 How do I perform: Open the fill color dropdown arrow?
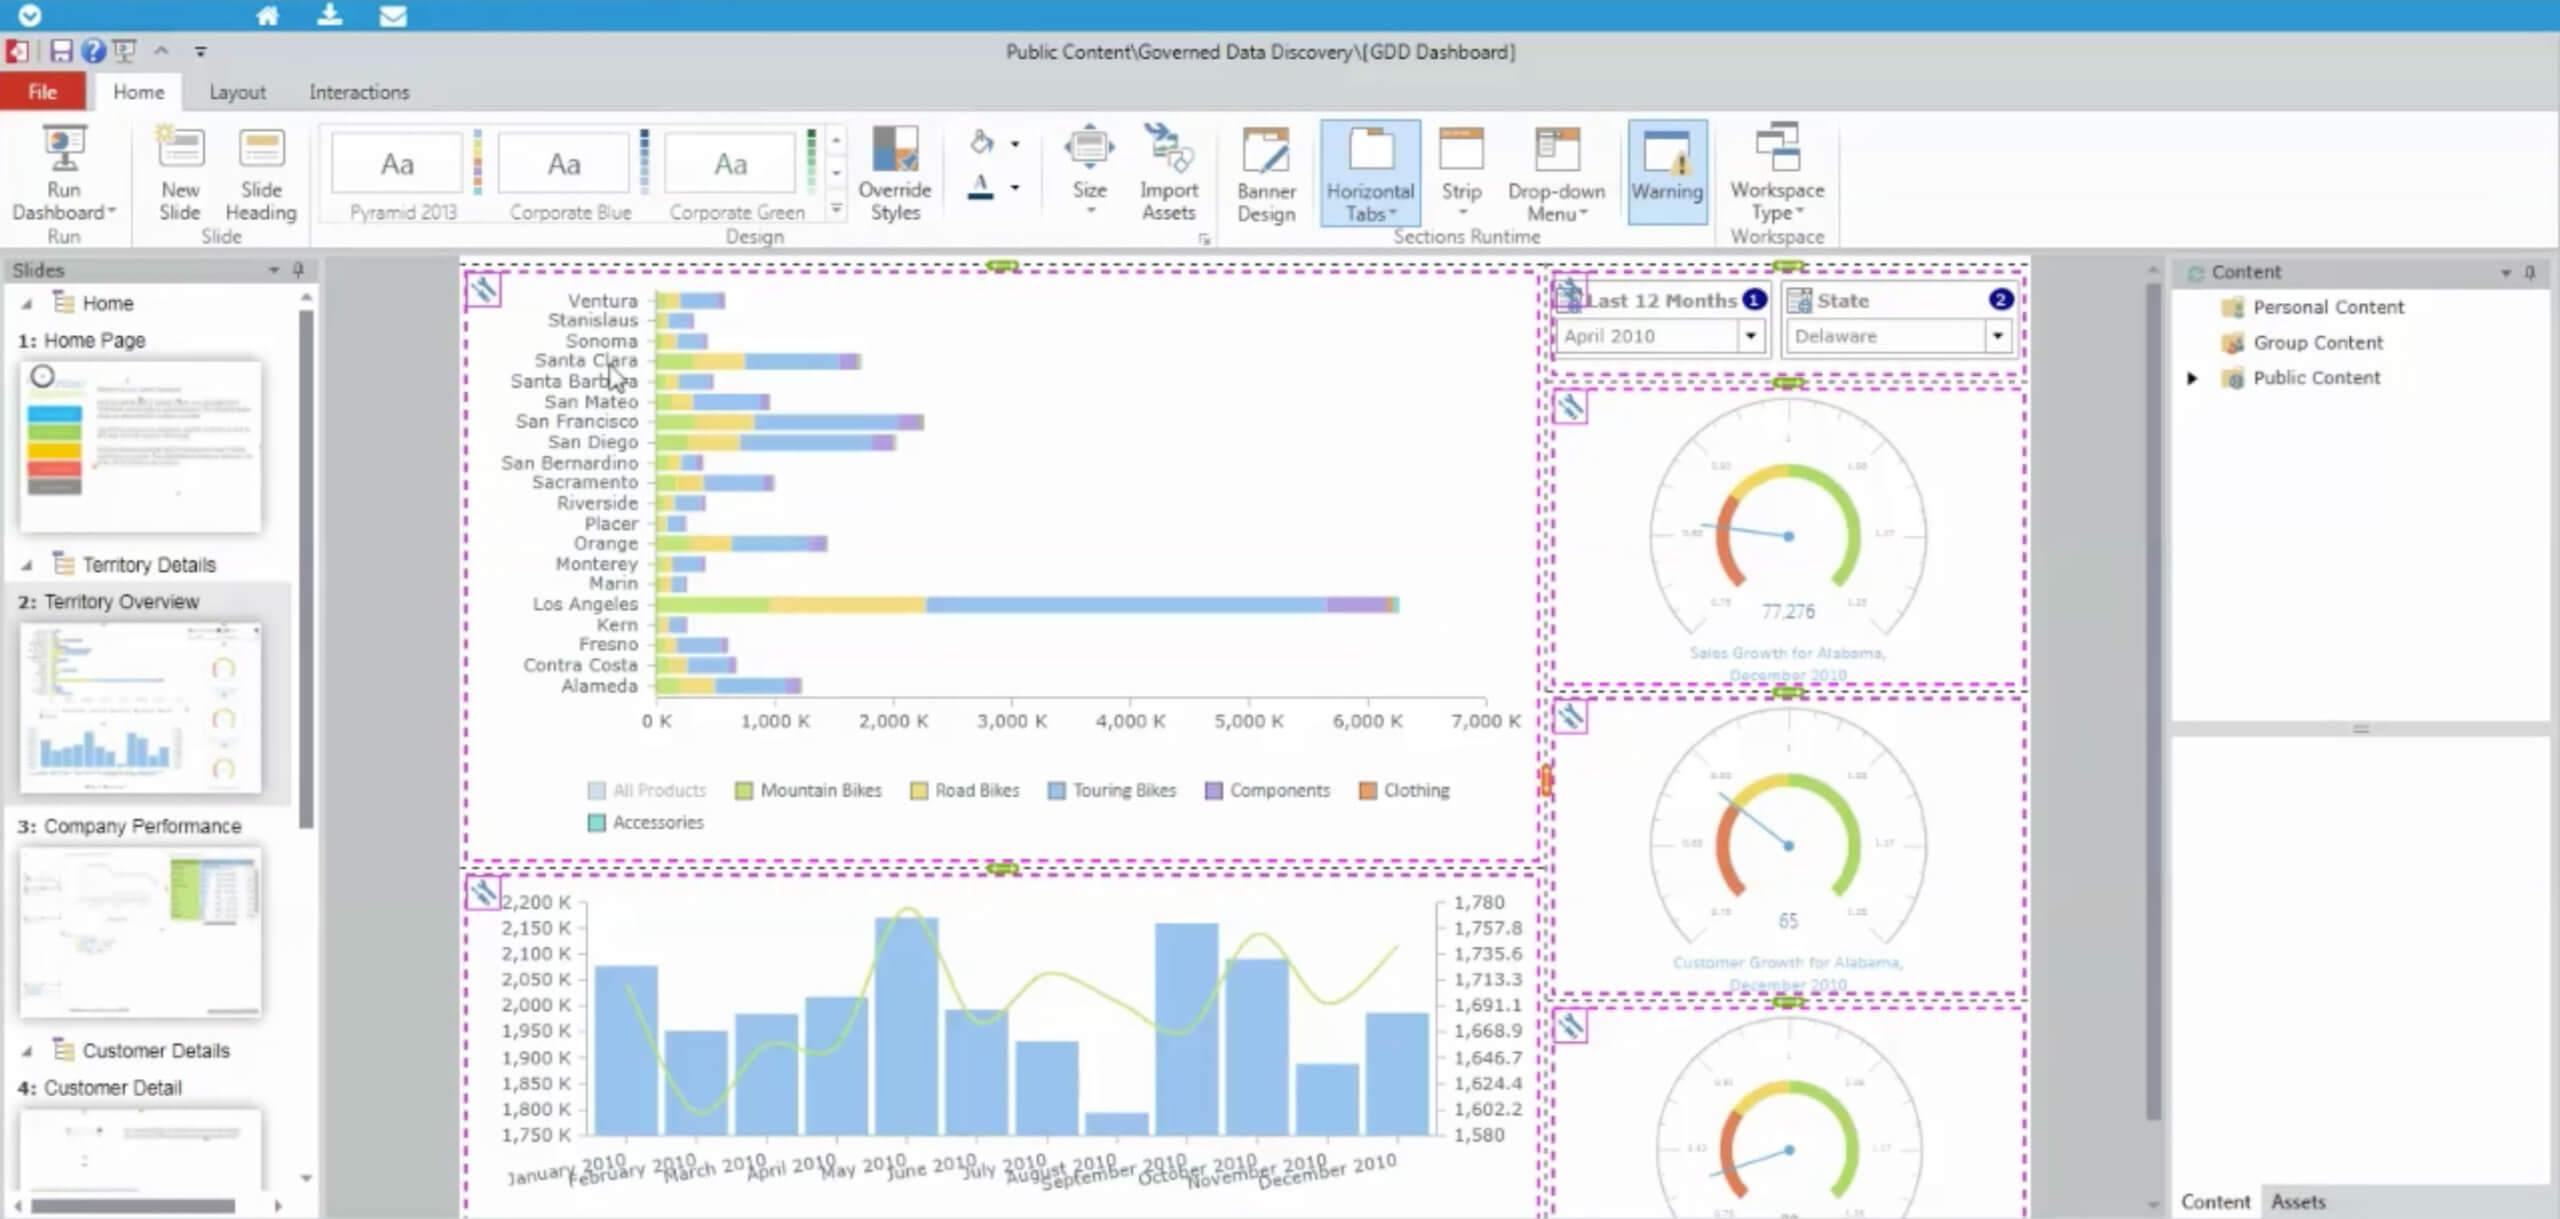pyautogui.click(x=1015, y=144)
